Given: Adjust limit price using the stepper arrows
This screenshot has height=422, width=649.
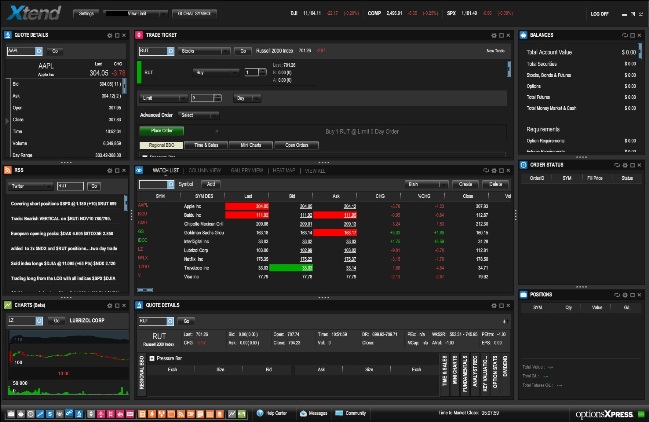Looking at the screenshot, I should (218, 98).
